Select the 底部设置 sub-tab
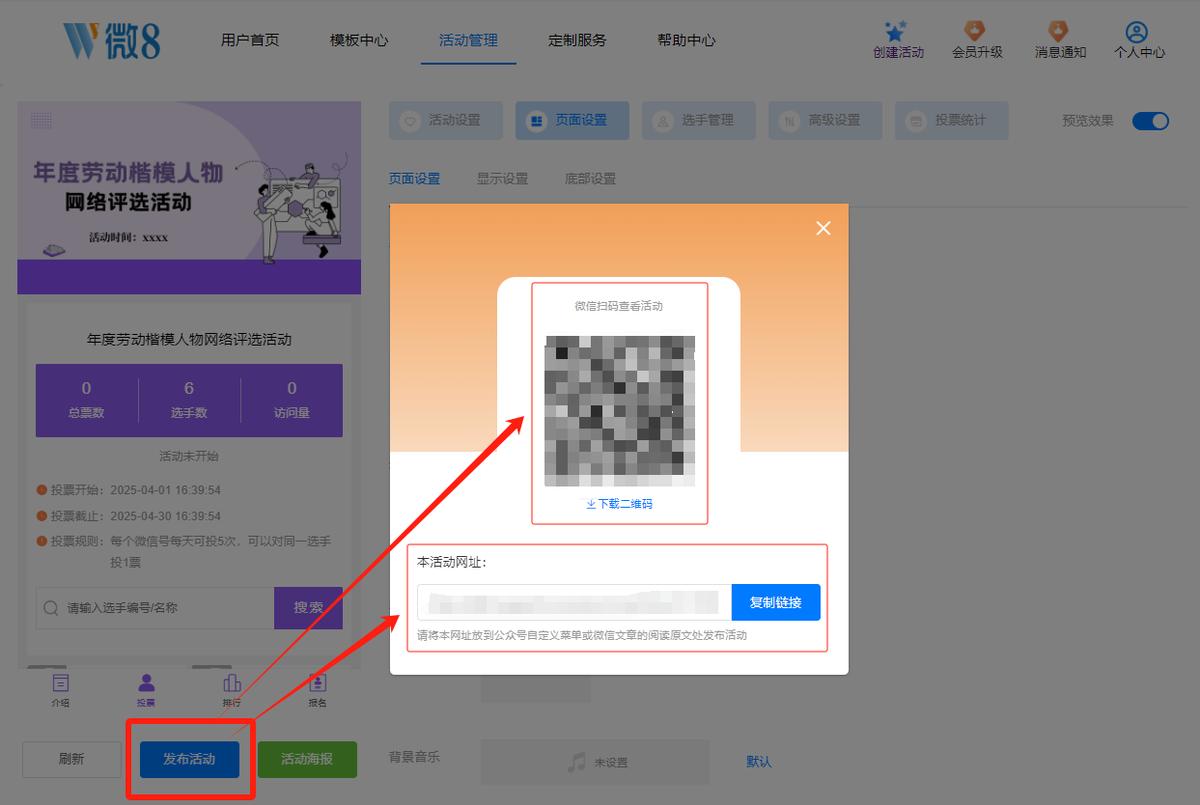Screen dimensions: 1200x805 coord(590,178)
